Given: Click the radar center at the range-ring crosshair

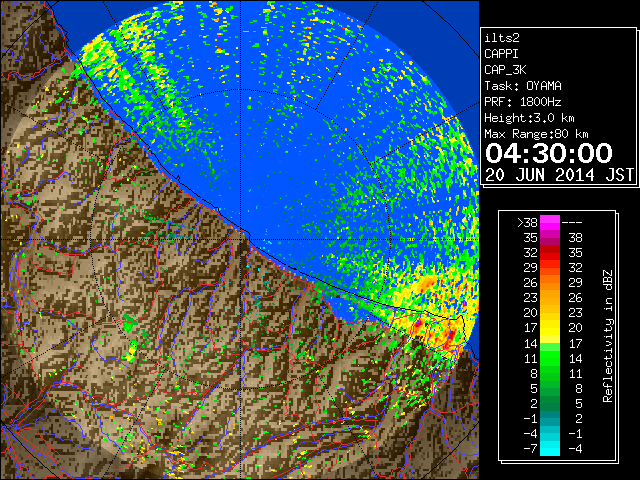Looking at the screenshot, I should (242, 240).
